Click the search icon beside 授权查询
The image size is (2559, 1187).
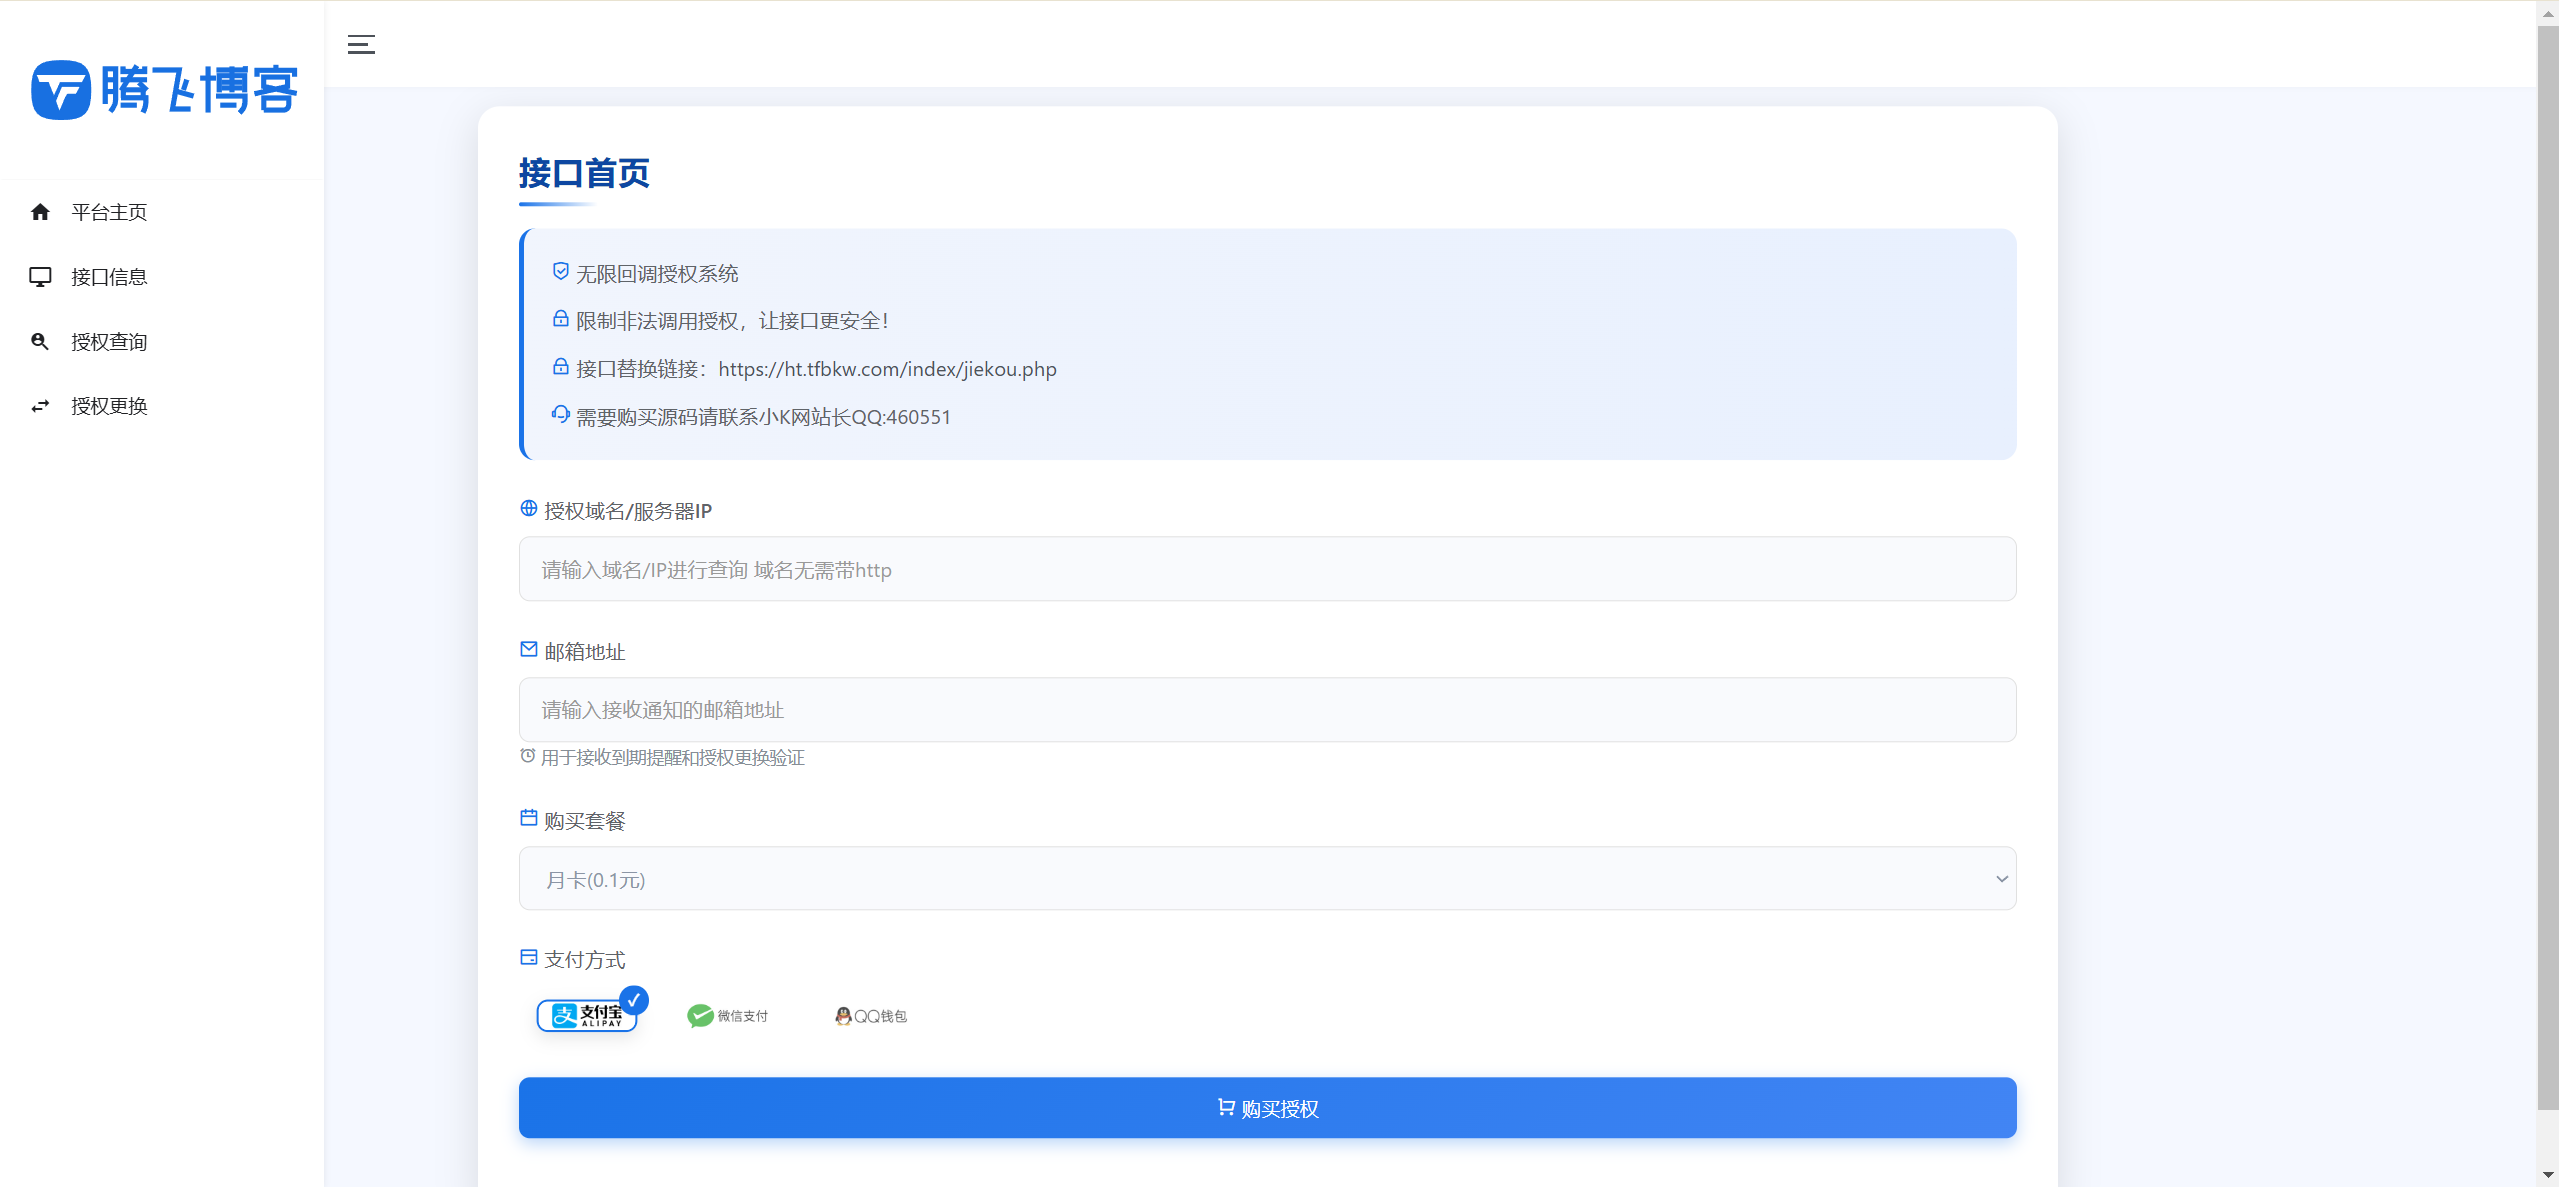point(40,342)
